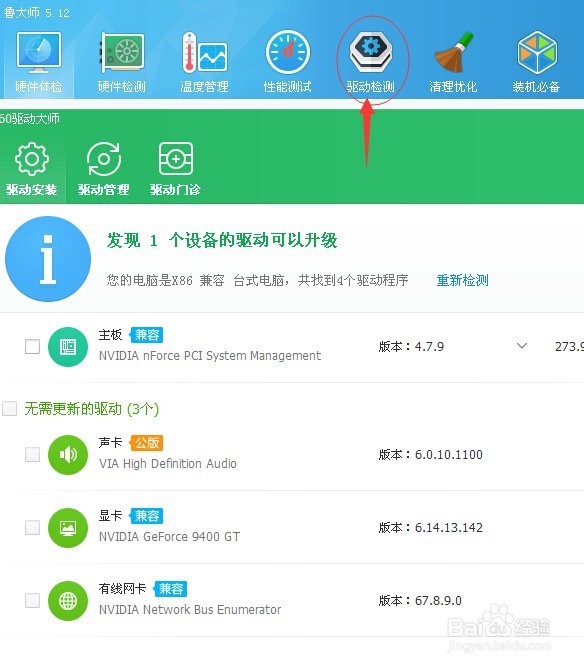This screenshot has height=666, width=584.
Task: Click the text NVIDIA GeForce 9400 GT
Action: coord(169,536)
